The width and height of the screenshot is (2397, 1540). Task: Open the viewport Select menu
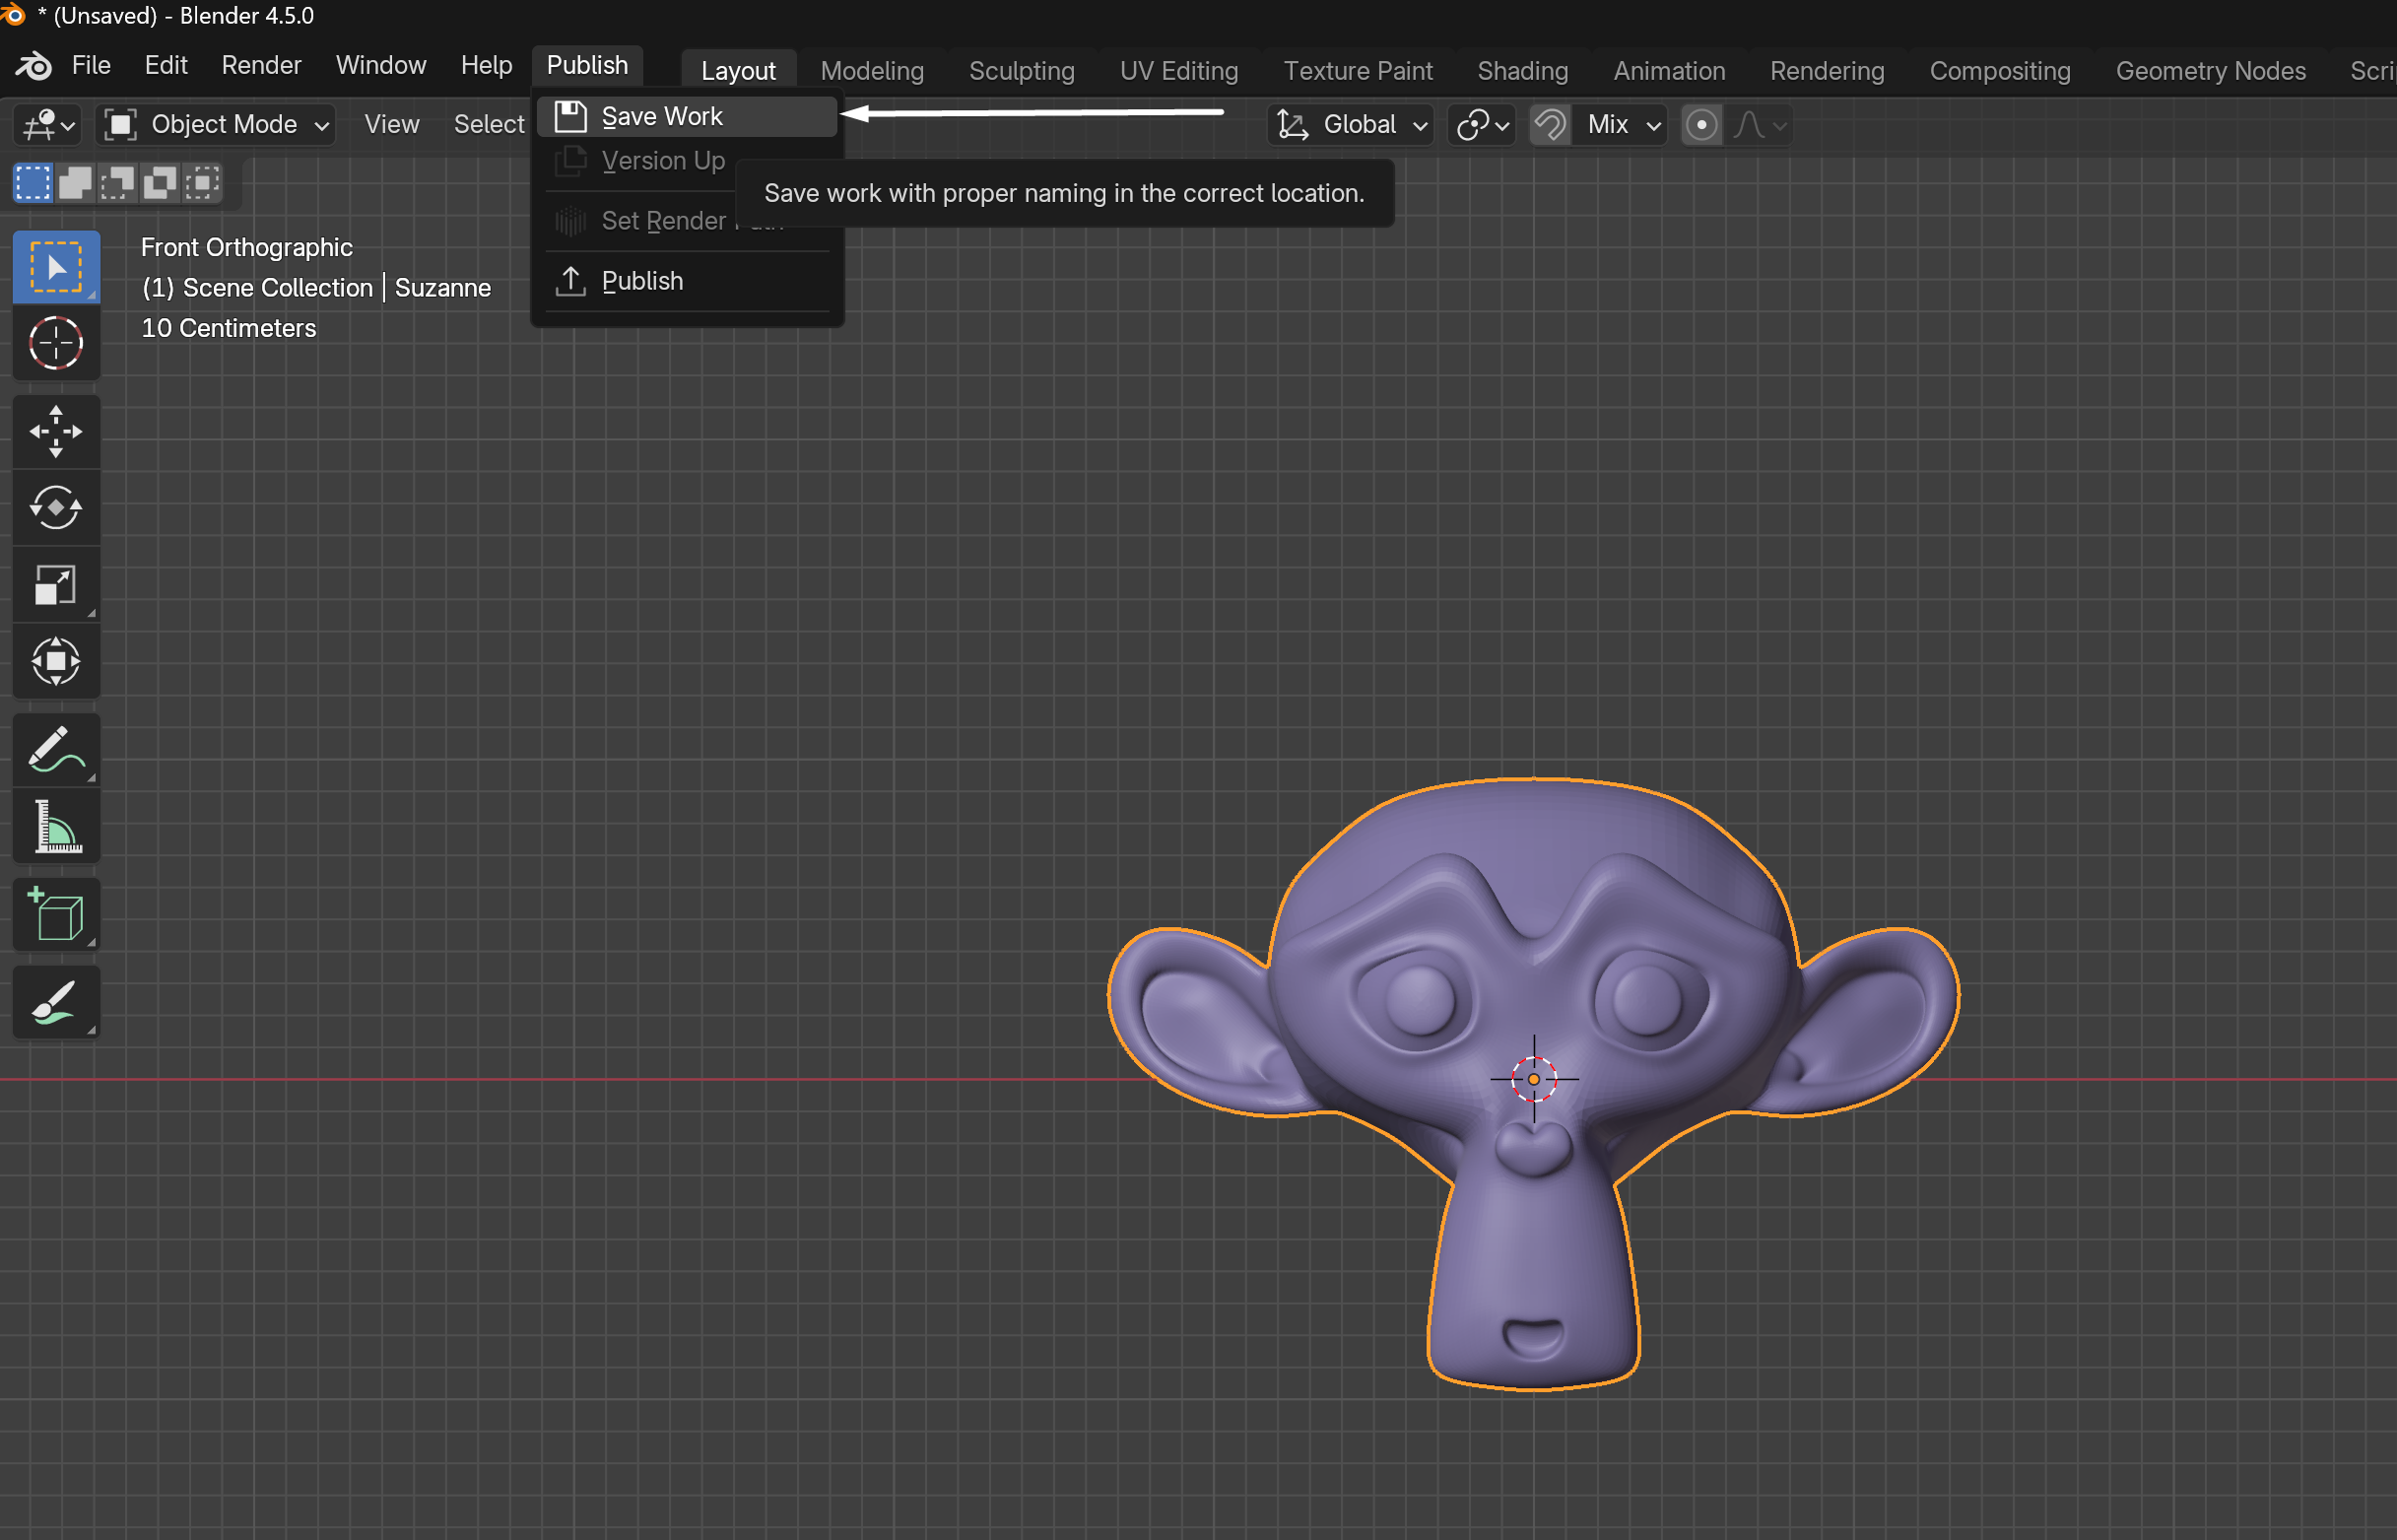pyautogui.click(x=489, y=125)
